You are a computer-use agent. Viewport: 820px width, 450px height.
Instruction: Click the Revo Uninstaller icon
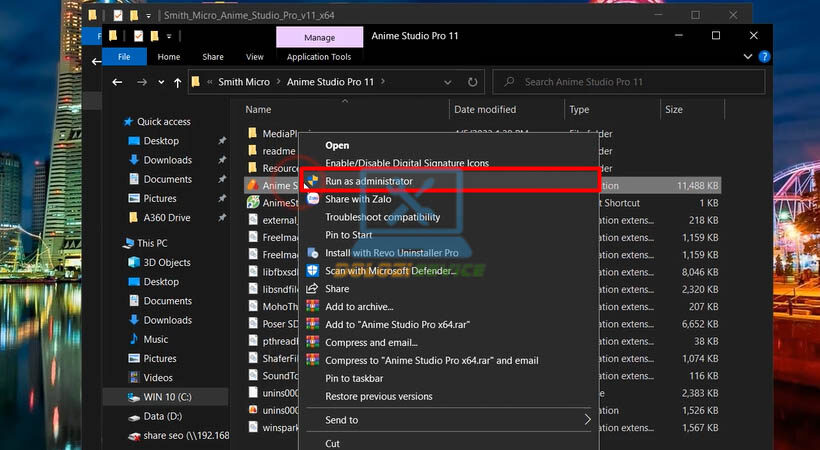point(313,253)
